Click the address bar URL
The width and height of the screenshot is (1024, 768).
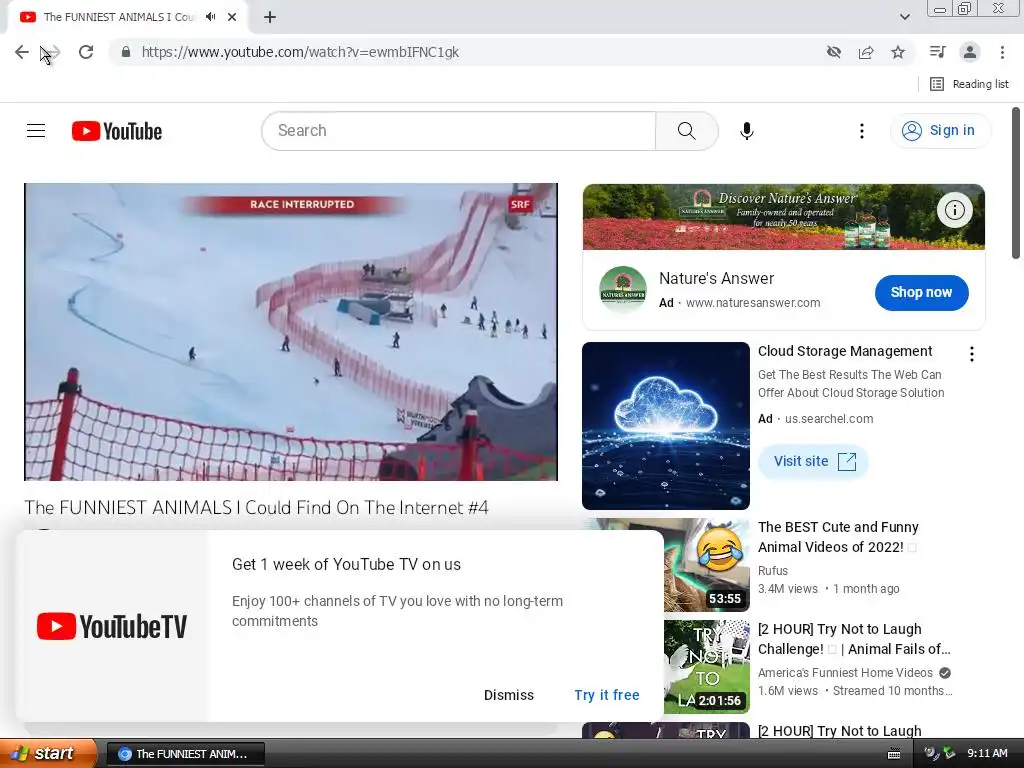click(300, 52)
